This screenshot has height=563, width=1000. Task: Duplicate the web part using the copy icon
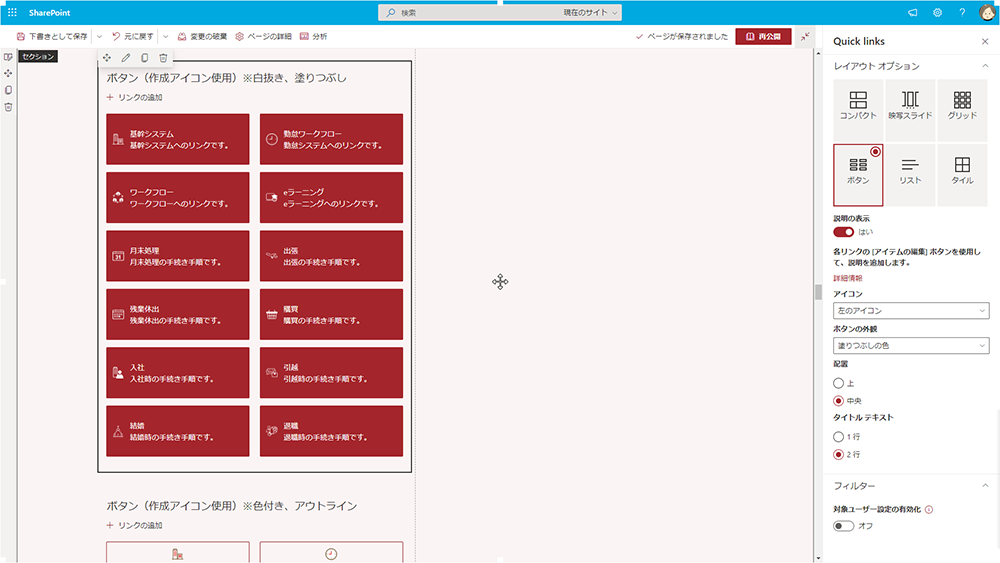click(x=144, y=58)
